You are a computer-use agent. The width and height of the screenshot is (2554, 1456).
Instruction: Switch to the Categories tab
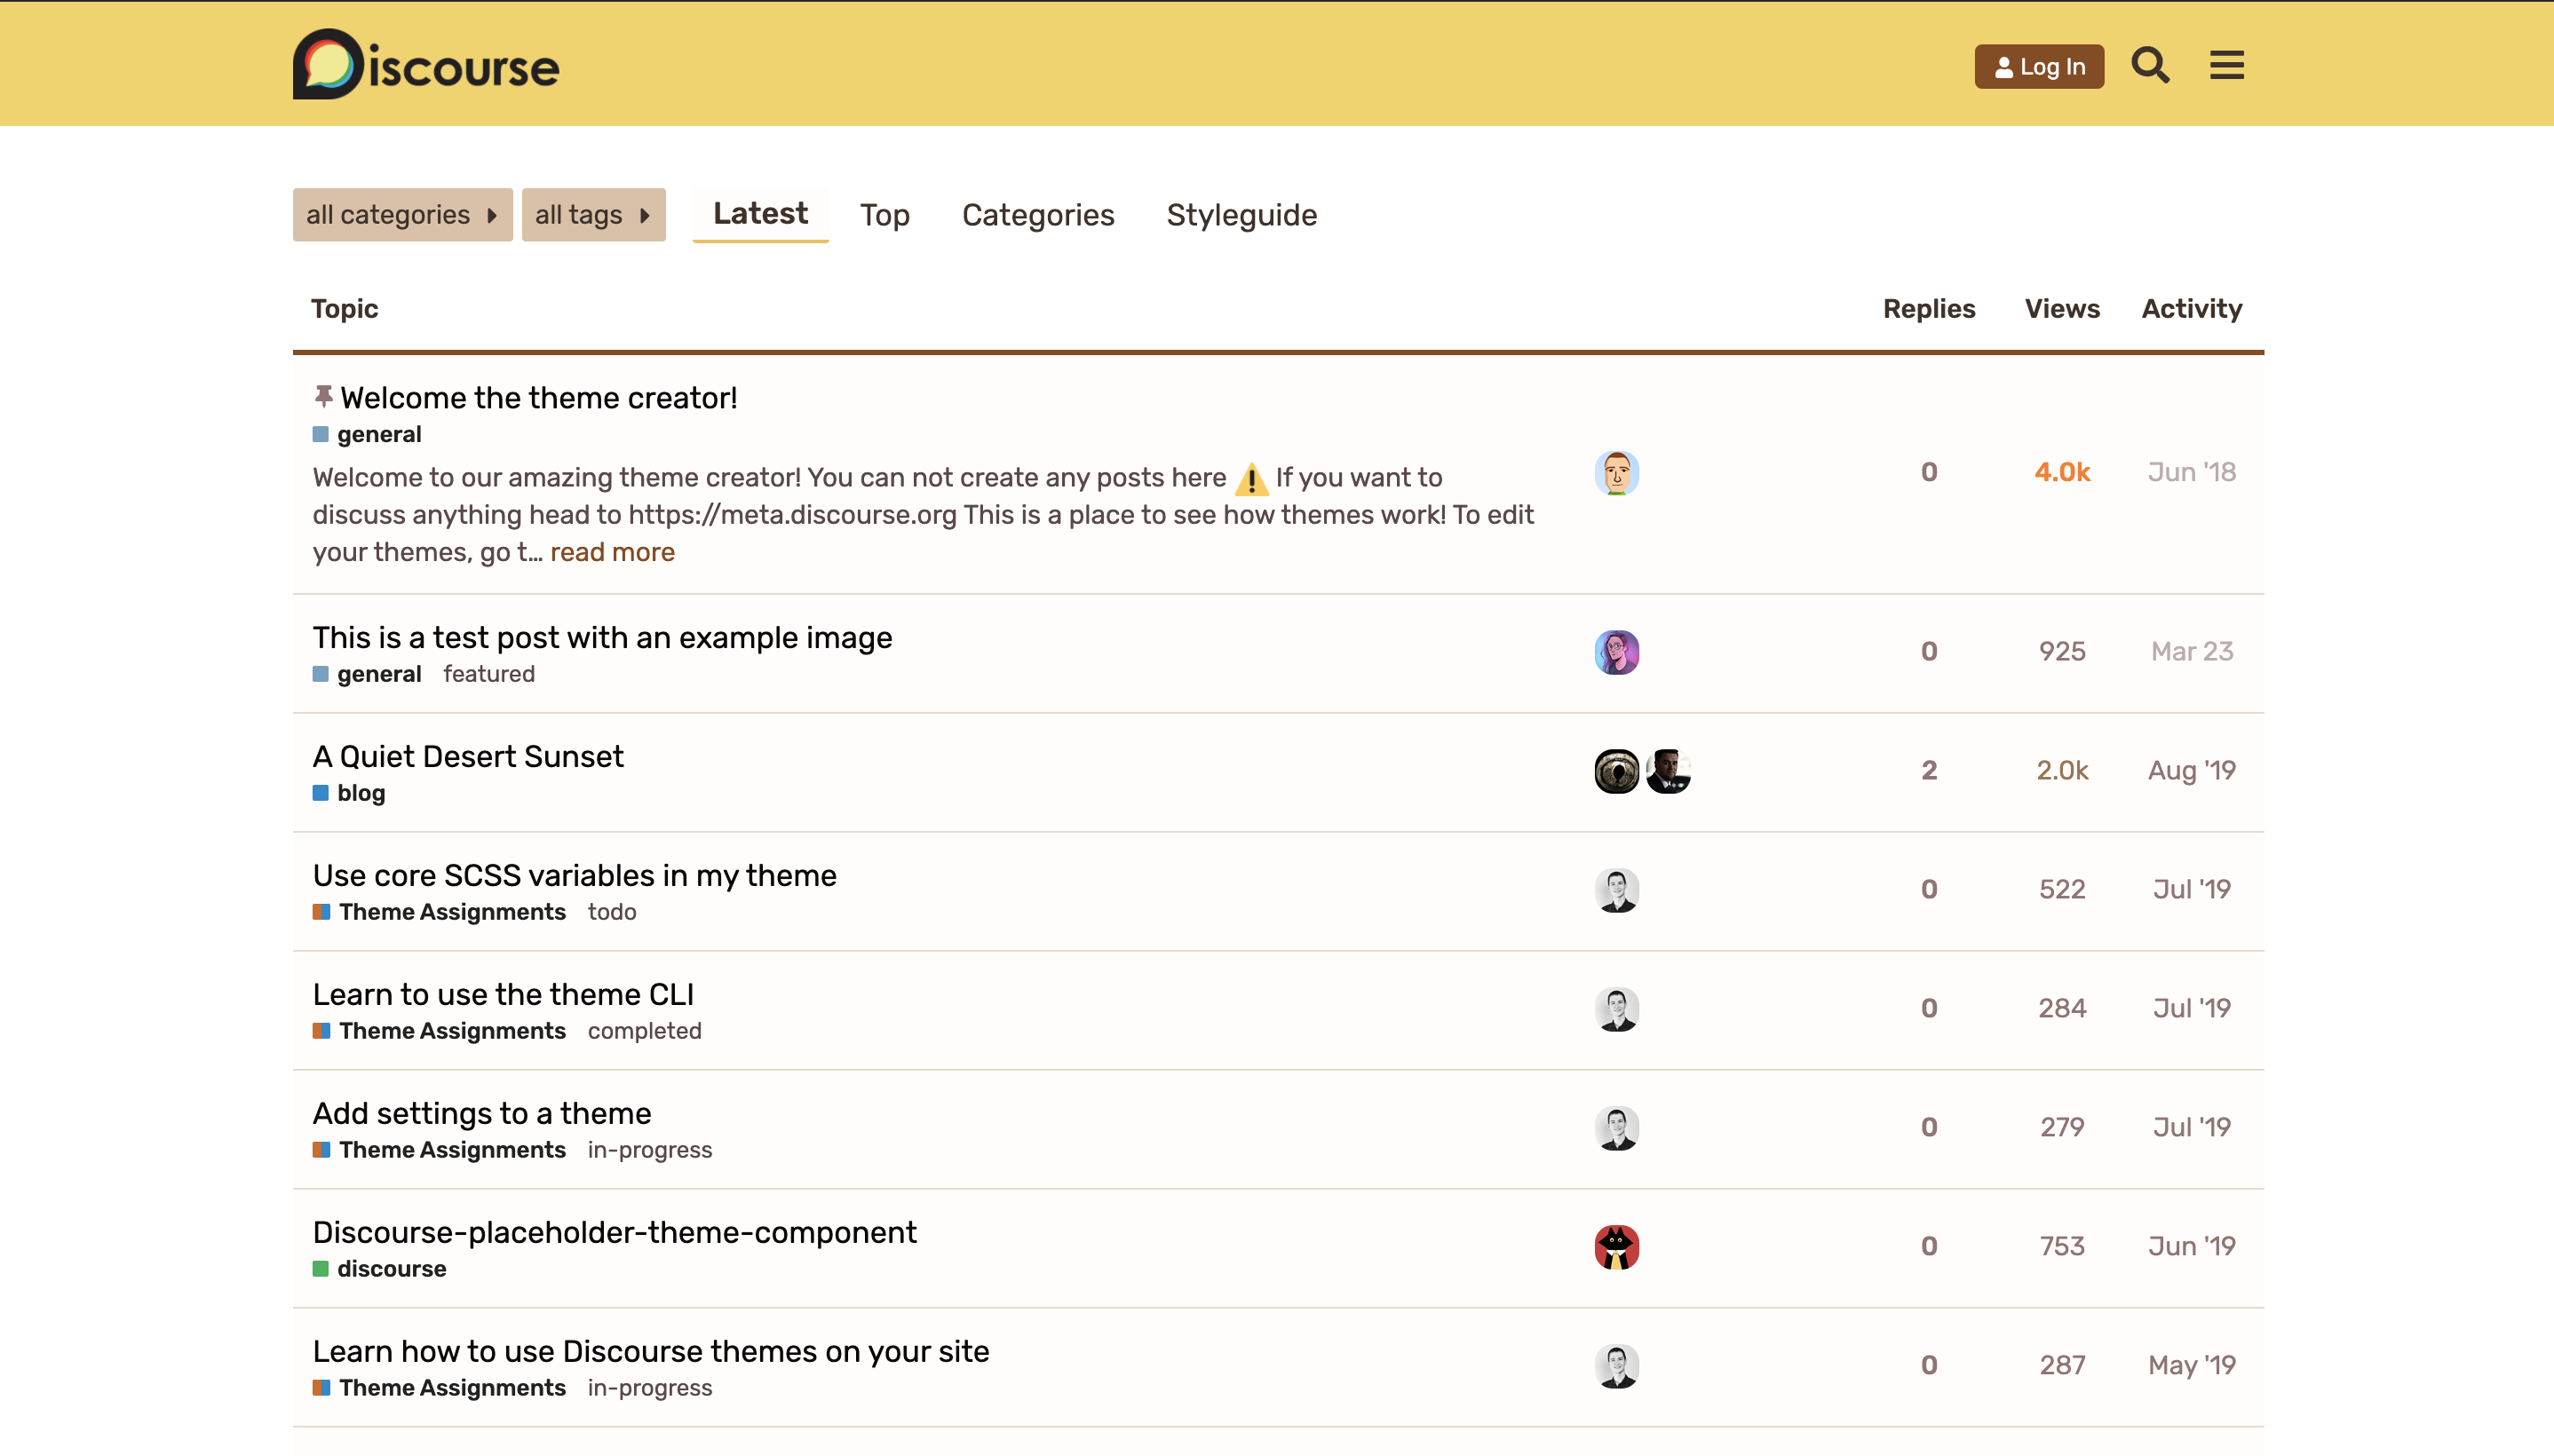pyautogui.click(x=1037, y=215)
